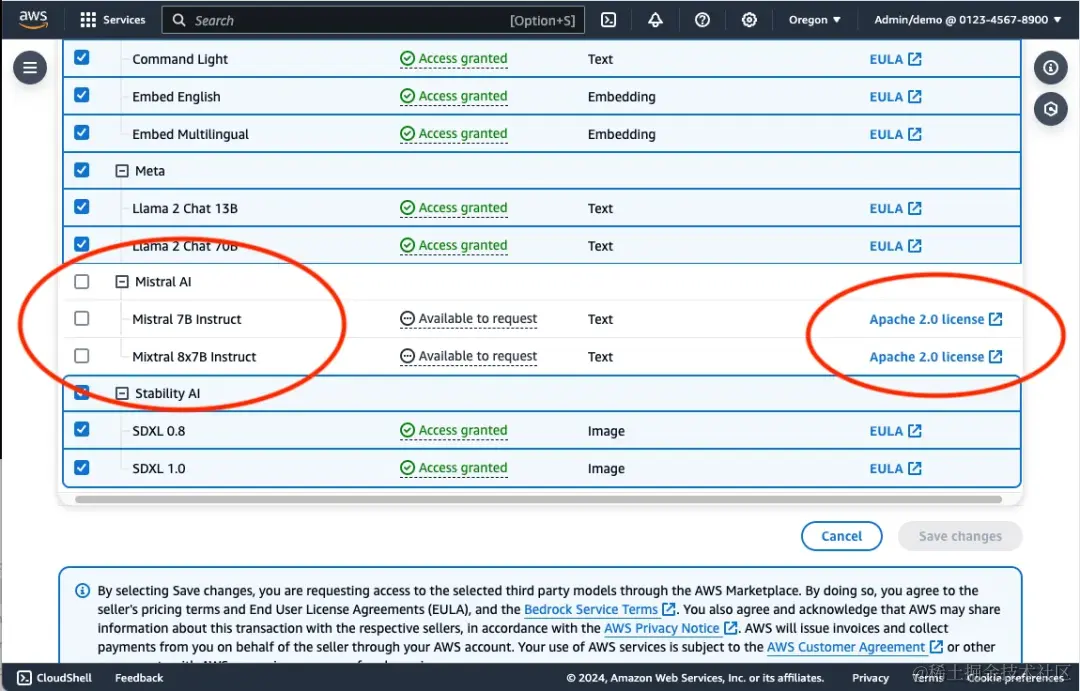Open external link icon beside Llama 2 Chat 13B EULA
The height and width of the screenshot is (691, 1080).
pos(915,208)
